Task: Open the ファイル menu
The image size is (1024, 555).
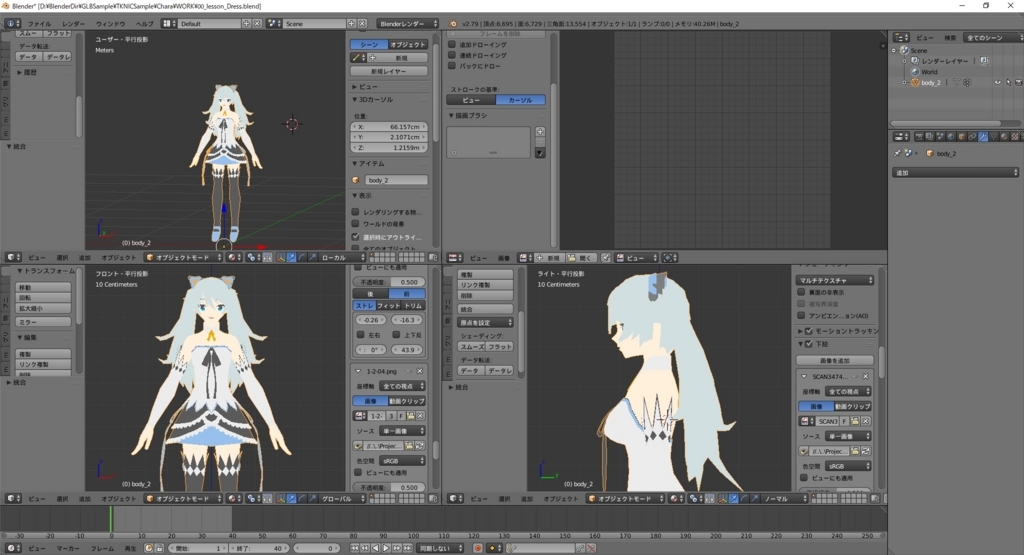Action: tap(39, 24)
